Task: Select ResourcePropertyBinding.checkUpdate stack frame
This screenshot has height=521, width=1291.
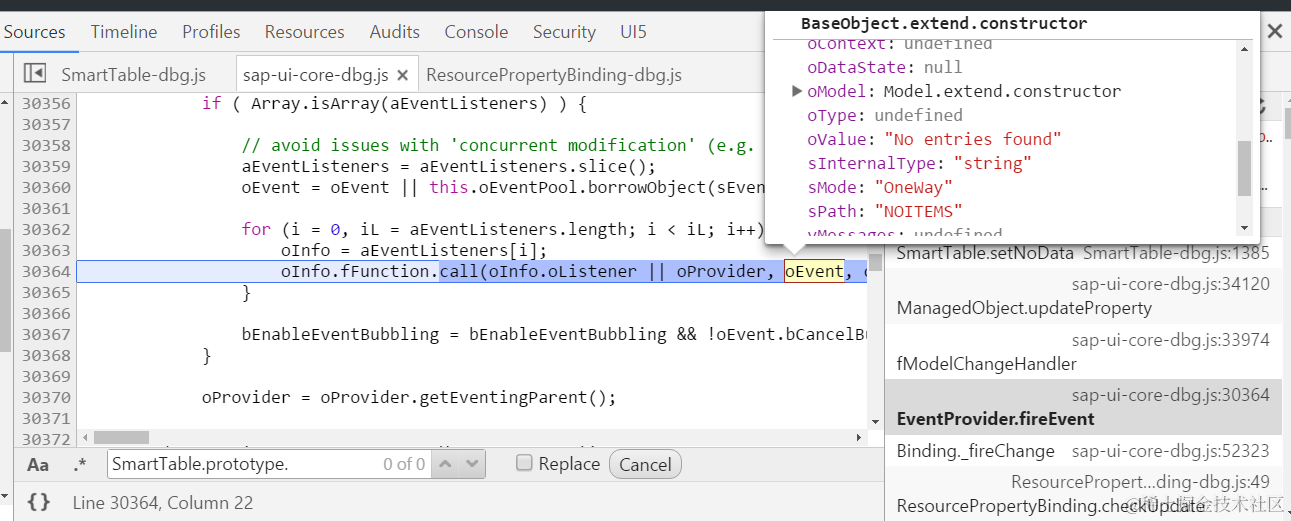Action: tap(1083, 494)
